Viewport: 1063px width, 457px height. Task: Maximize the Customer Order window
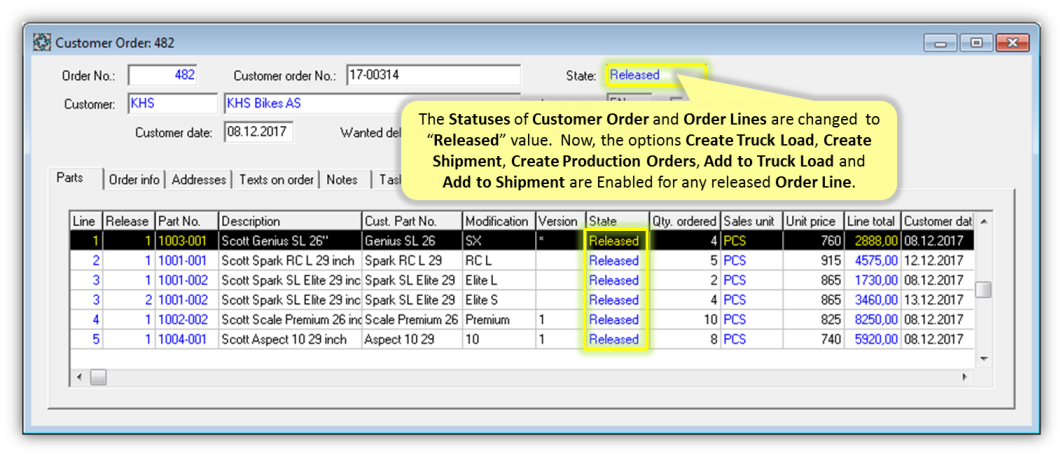coord(976,43)
